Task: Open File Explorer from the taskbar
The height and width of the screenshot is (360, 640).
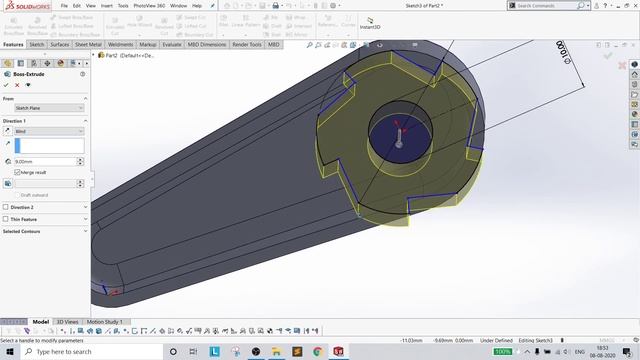Action: click(x=276, y=351)
